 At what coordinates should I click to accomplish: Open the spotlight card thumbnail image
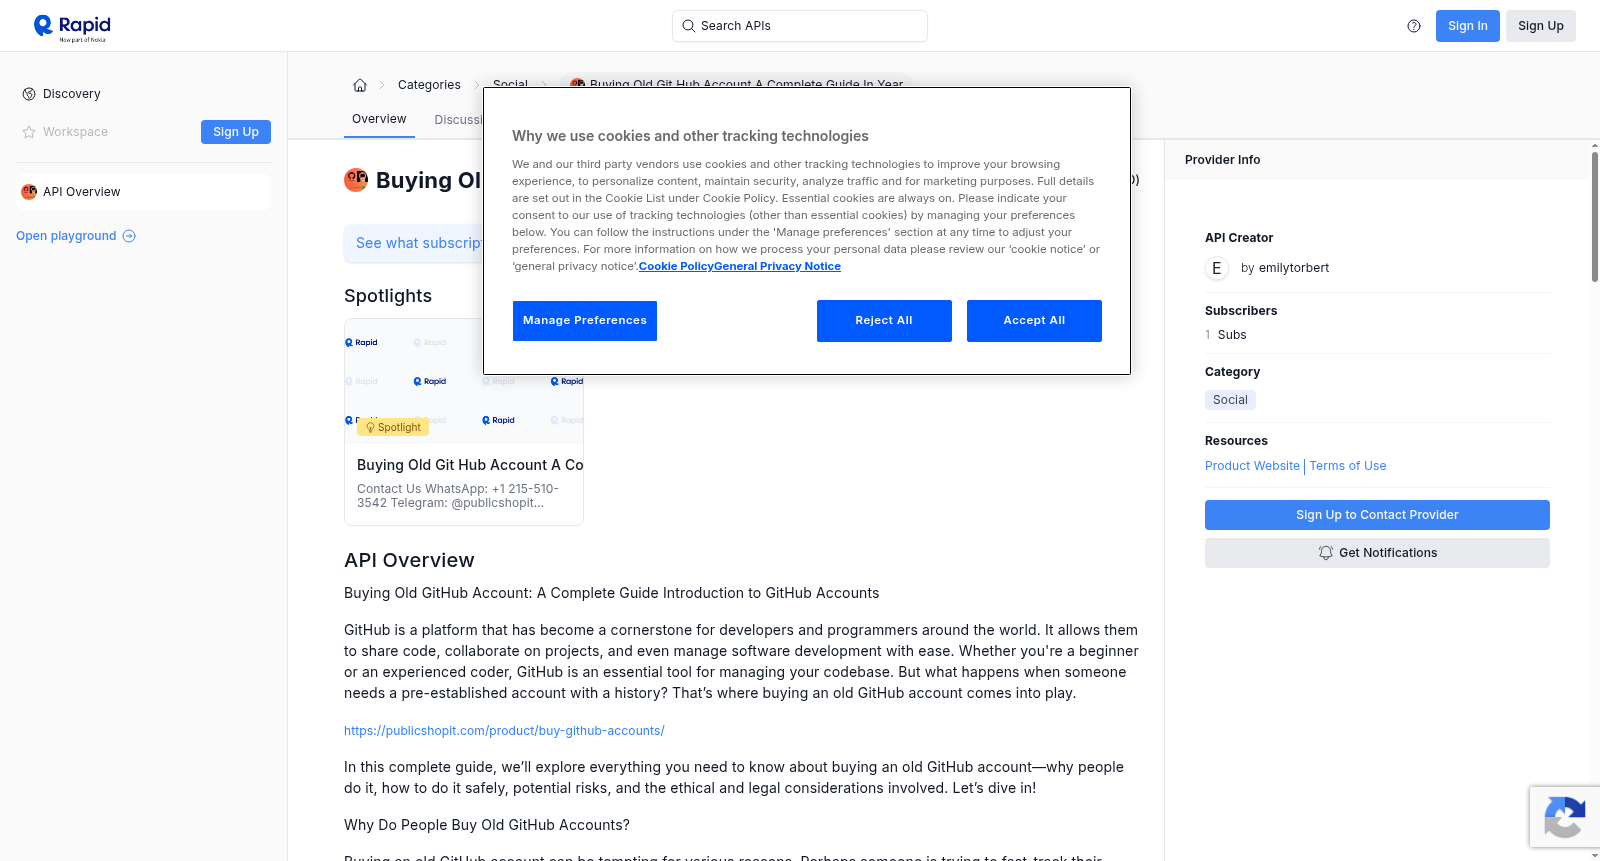pos(464,381)
